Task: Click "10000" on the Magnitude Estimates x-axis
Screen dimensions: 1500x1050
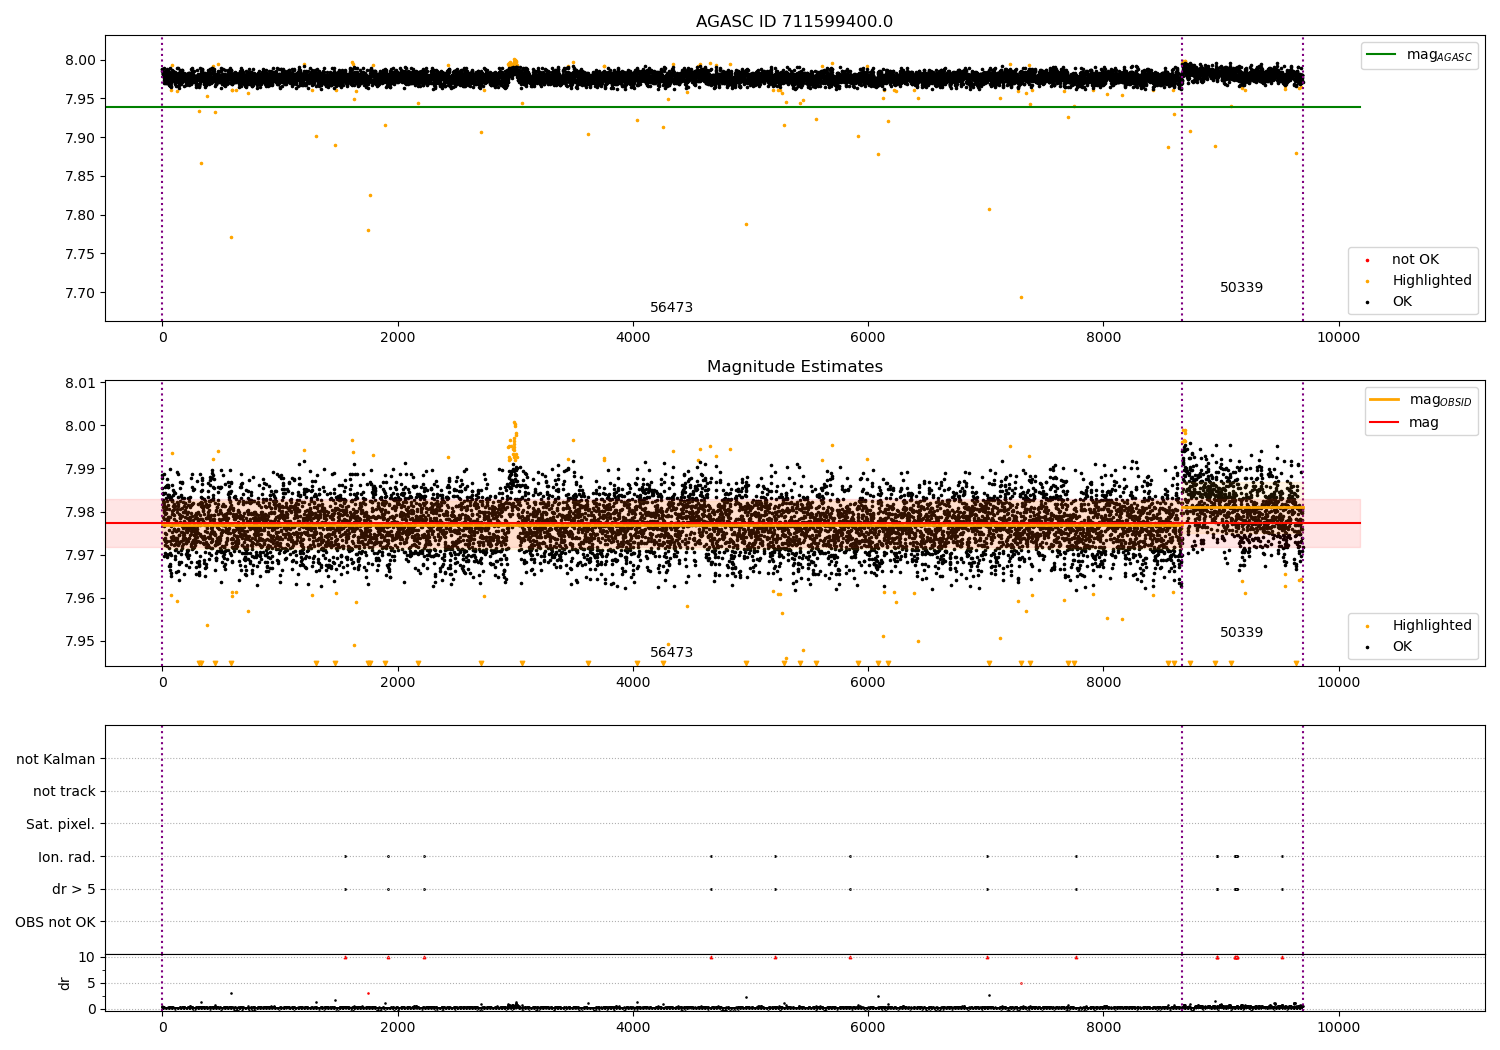Action: coord(1338,683)
